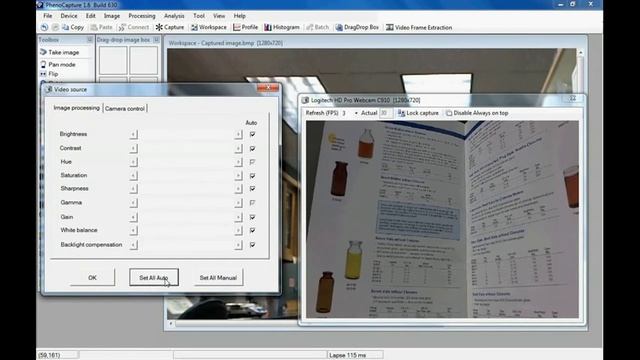The image size is (640, 360).
Task: Toggle the White balance Auto checkbox
Action: pos(252,231)
